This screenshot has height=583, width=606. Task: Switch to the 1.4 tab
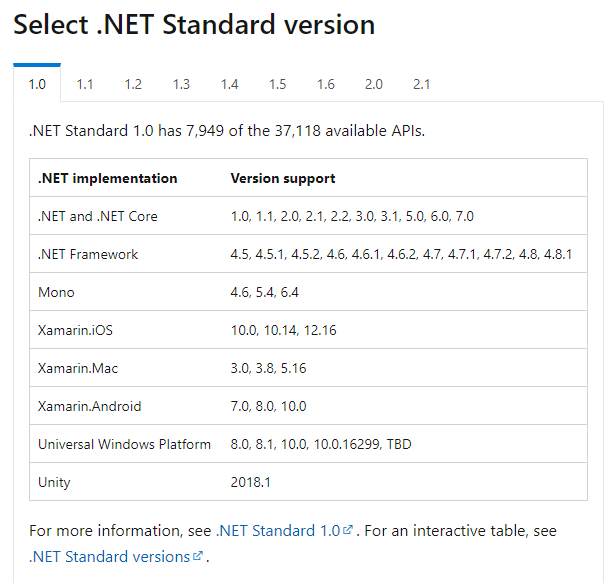click(229, 84)
